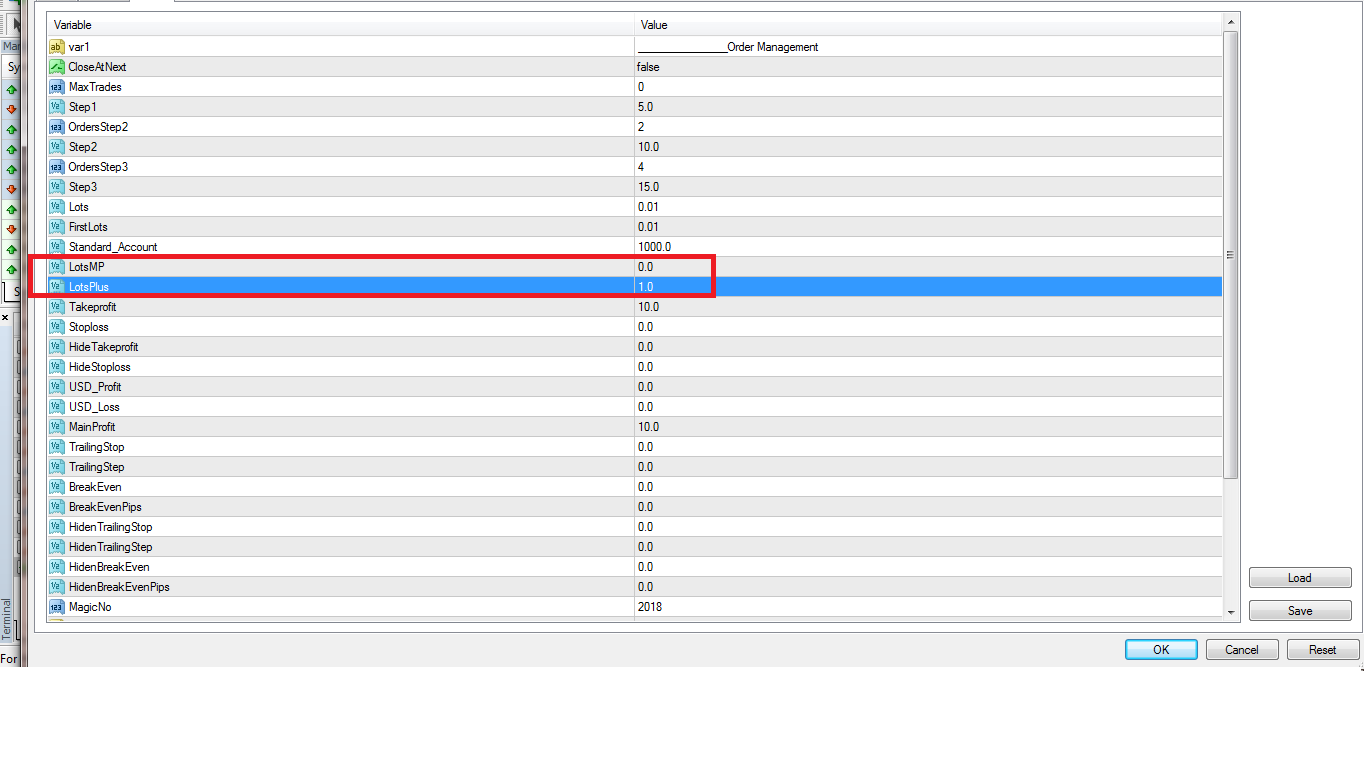Viewport: 1366px width, 768px height.
Task: Click the icon next to Takeprofit variable
Action: click(57, 307)
